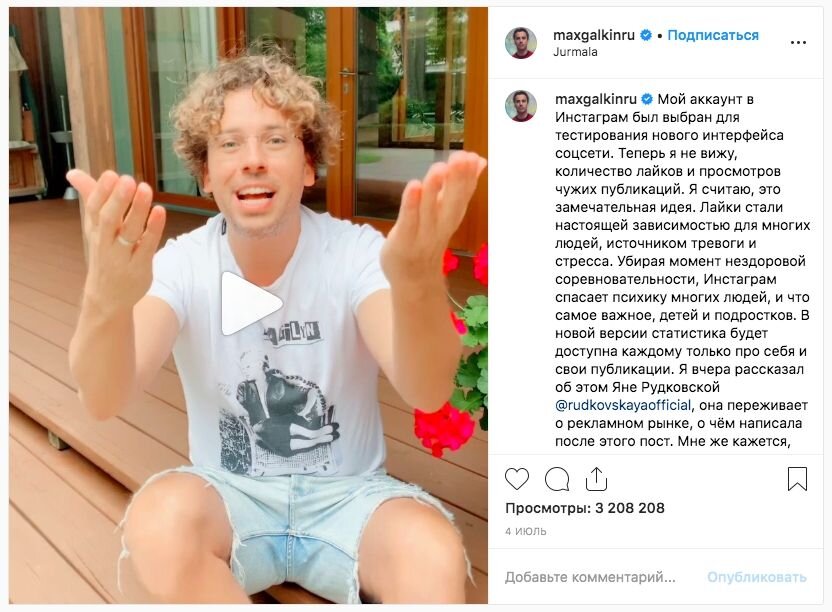832x612 pixels.
Task: Click the caption text beginning Мой аккаунт
Action: click(683, 270)
